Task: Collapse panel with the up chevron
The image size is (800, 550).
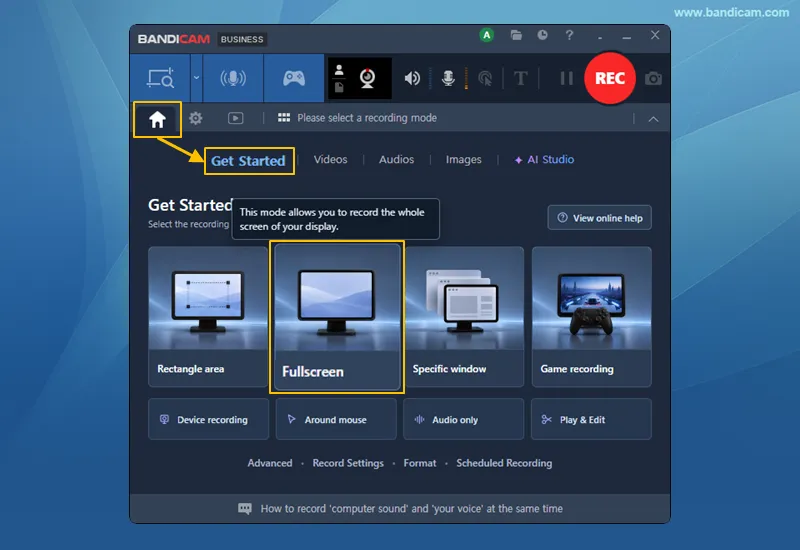Action: tap(653, 119)
